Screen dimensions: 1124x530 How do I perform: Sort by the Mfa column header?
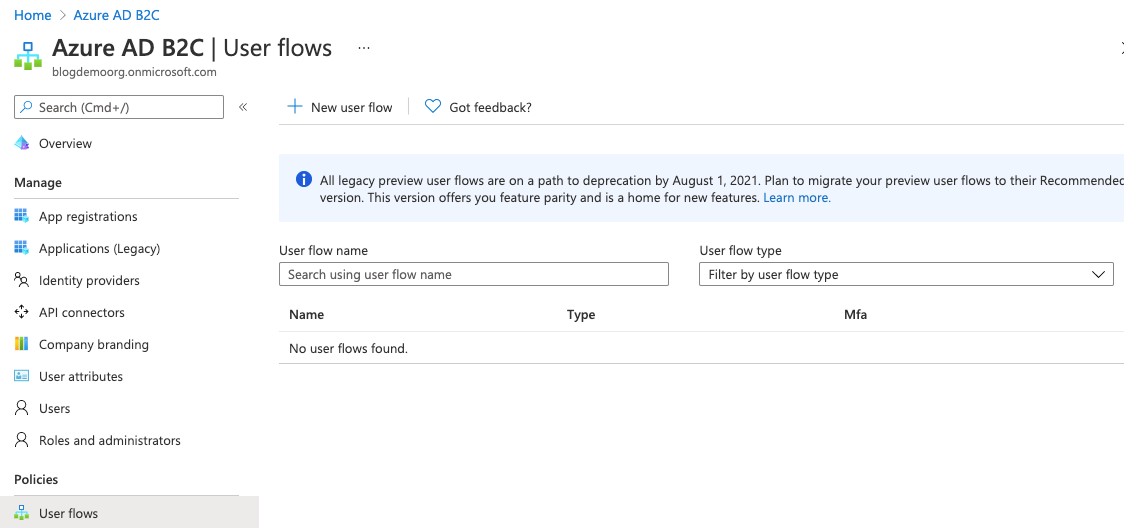click(856, 314)
